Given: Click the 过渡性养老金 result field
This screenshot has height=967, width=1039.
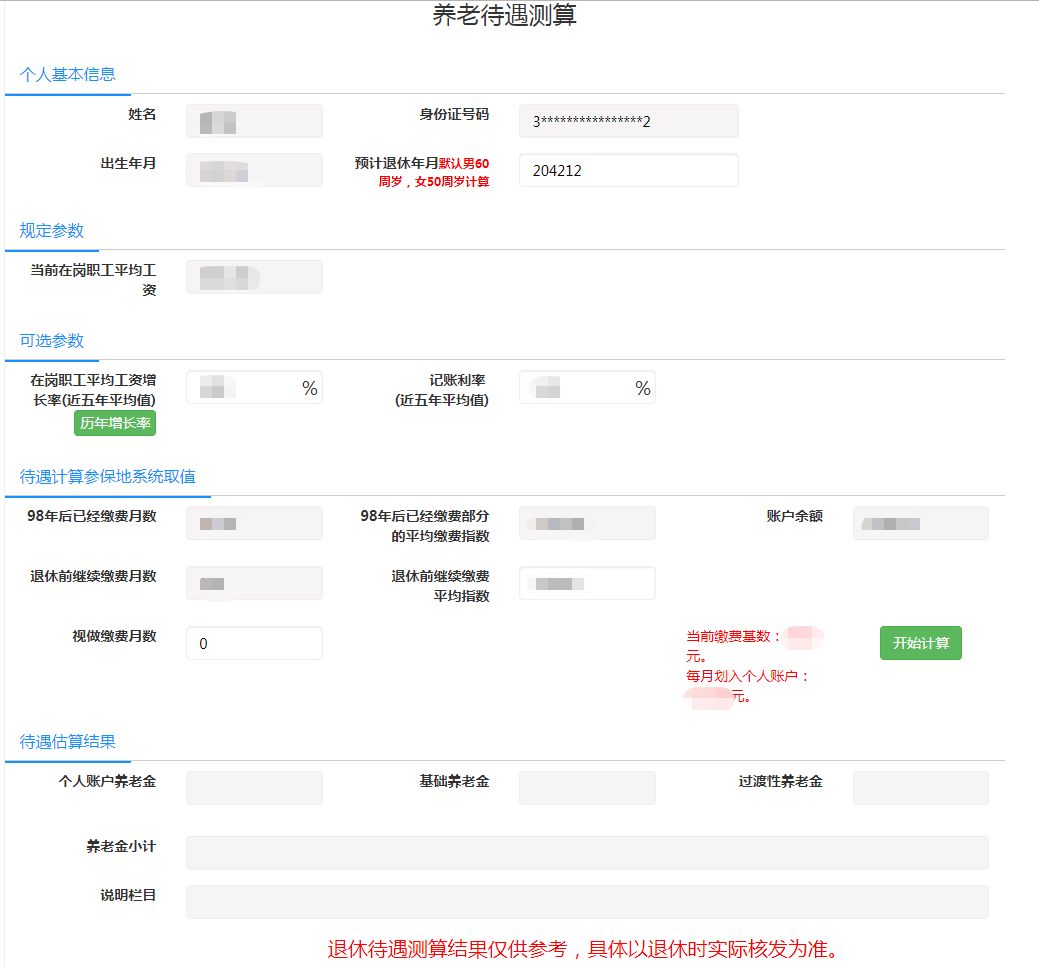Looking at the screenshot, I should 920,788.
